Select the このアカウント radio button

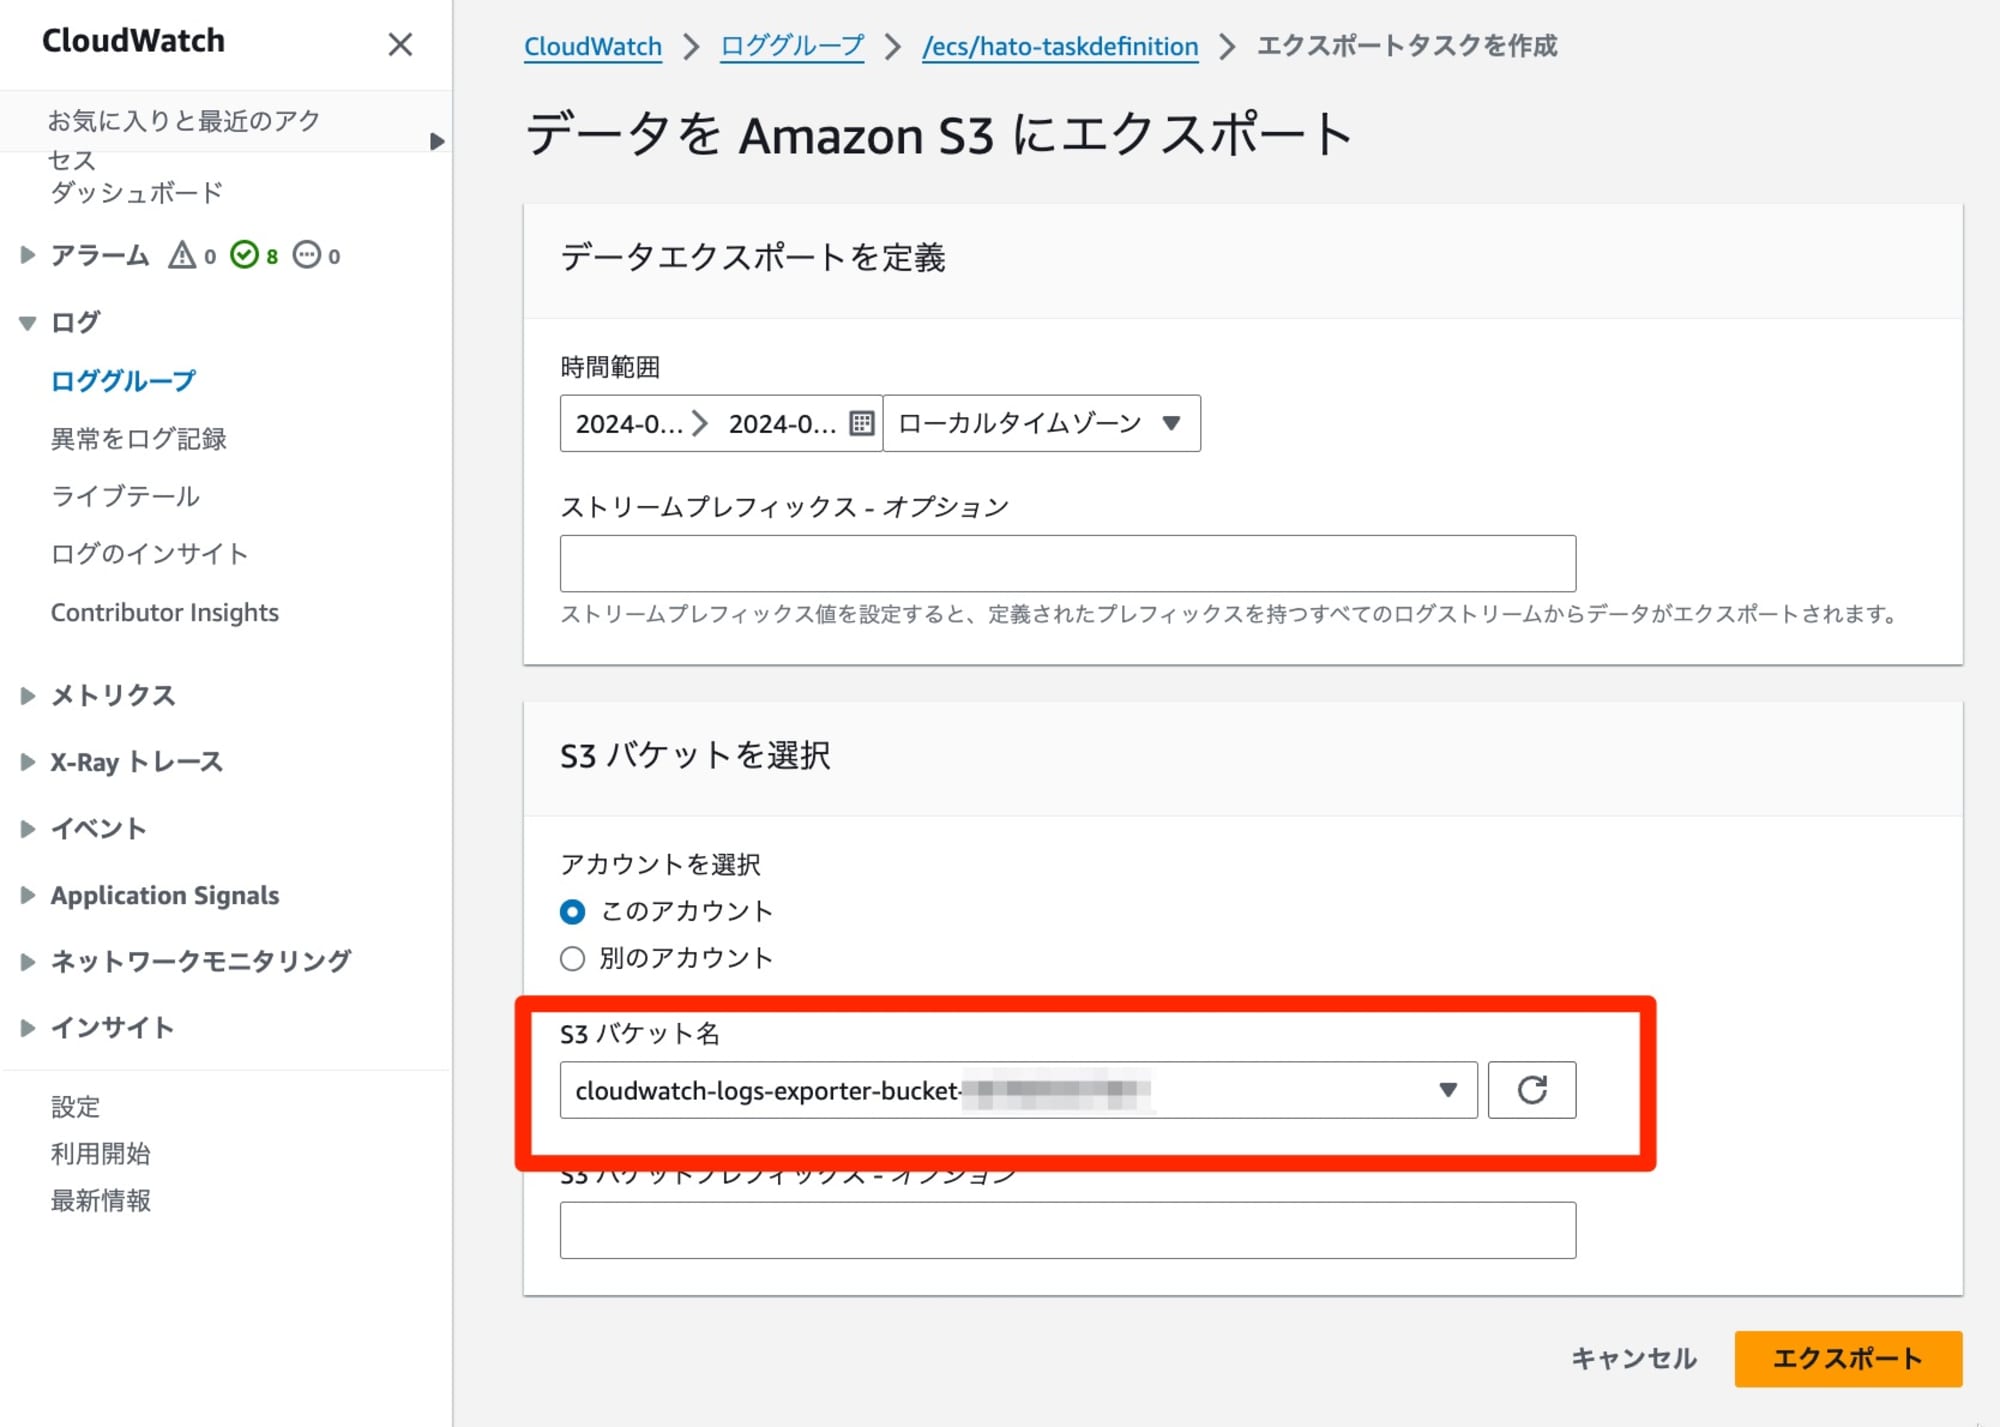[x=572, y=912]
